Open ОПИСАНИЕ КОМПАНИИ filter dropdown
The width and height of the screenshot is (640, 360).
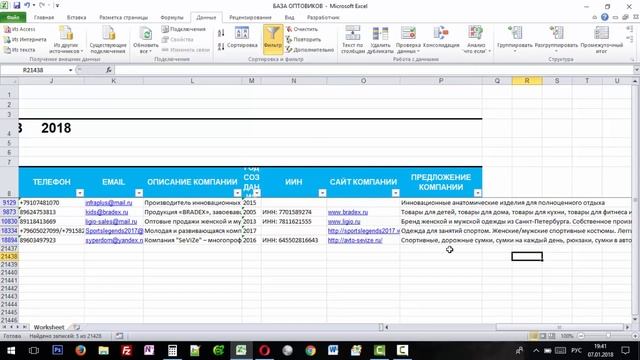(x=238, y=193)
